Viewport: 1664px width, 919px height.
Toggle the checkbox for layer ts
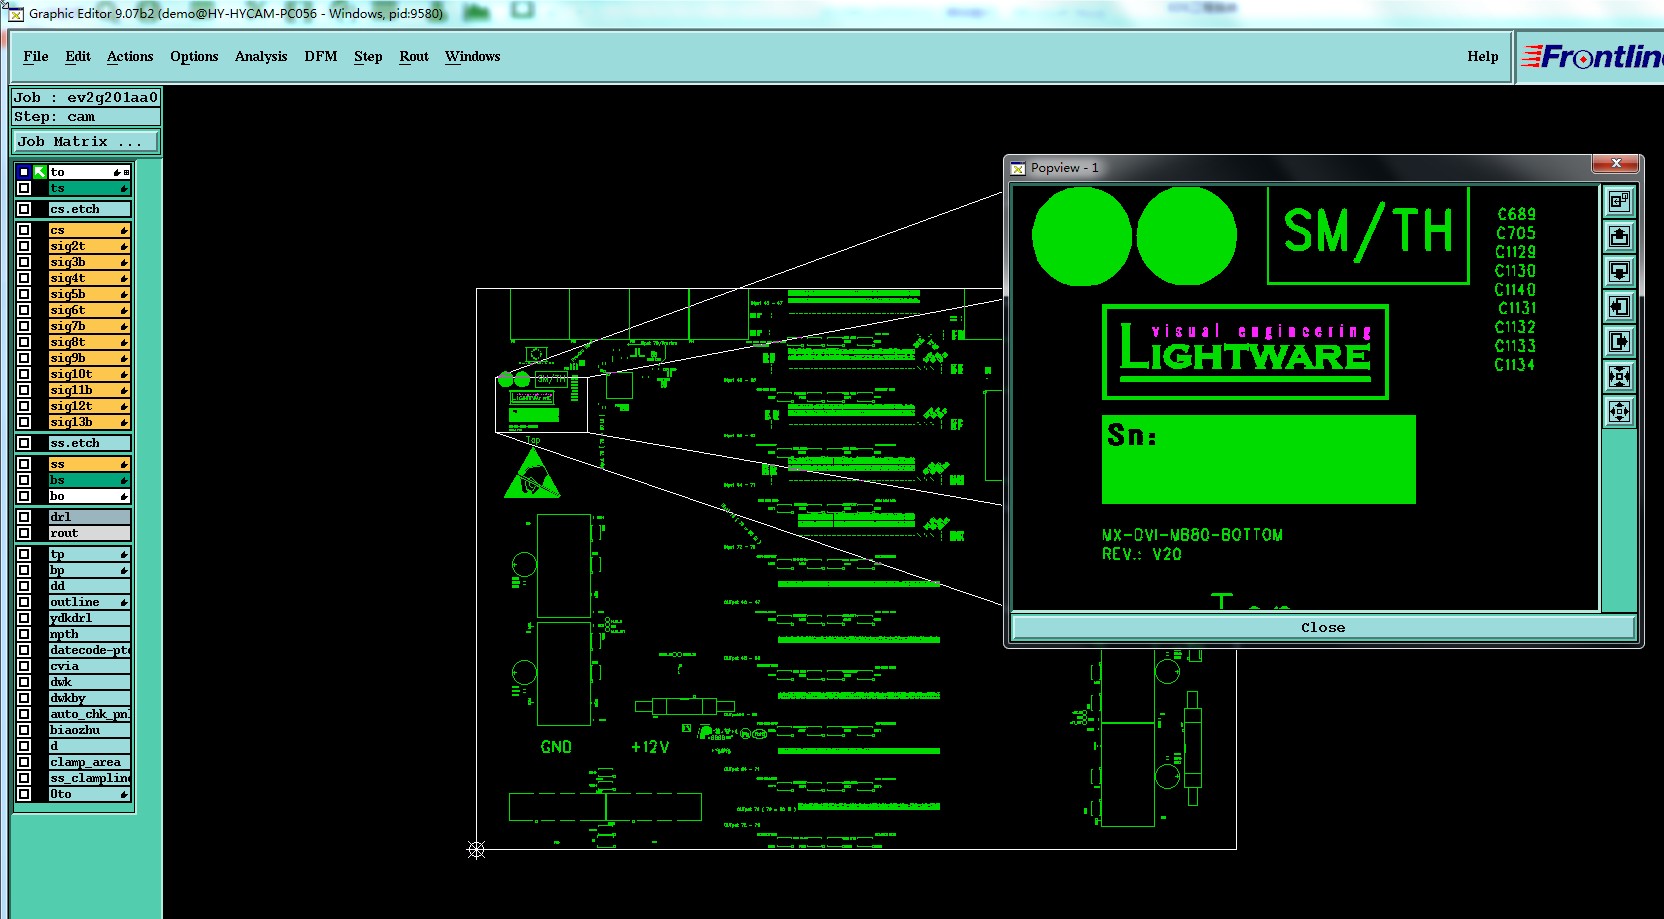tap(24, 188)
